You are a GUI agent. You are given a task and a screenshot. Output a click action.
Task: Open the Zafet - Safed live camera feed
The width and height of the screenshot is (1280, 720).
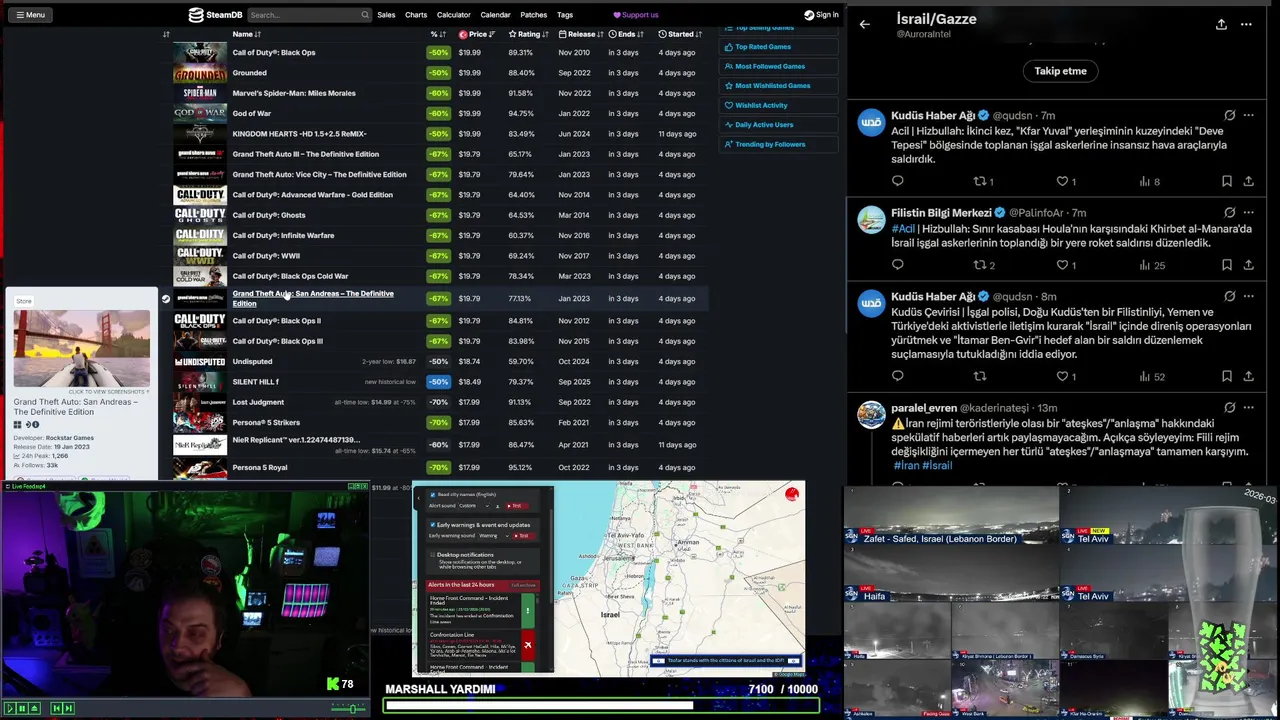(x=951, y=517)
